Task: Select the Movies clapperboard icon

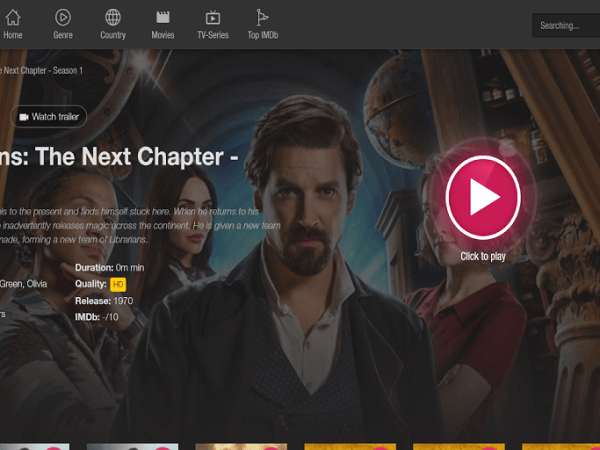Action: point(163,18)
